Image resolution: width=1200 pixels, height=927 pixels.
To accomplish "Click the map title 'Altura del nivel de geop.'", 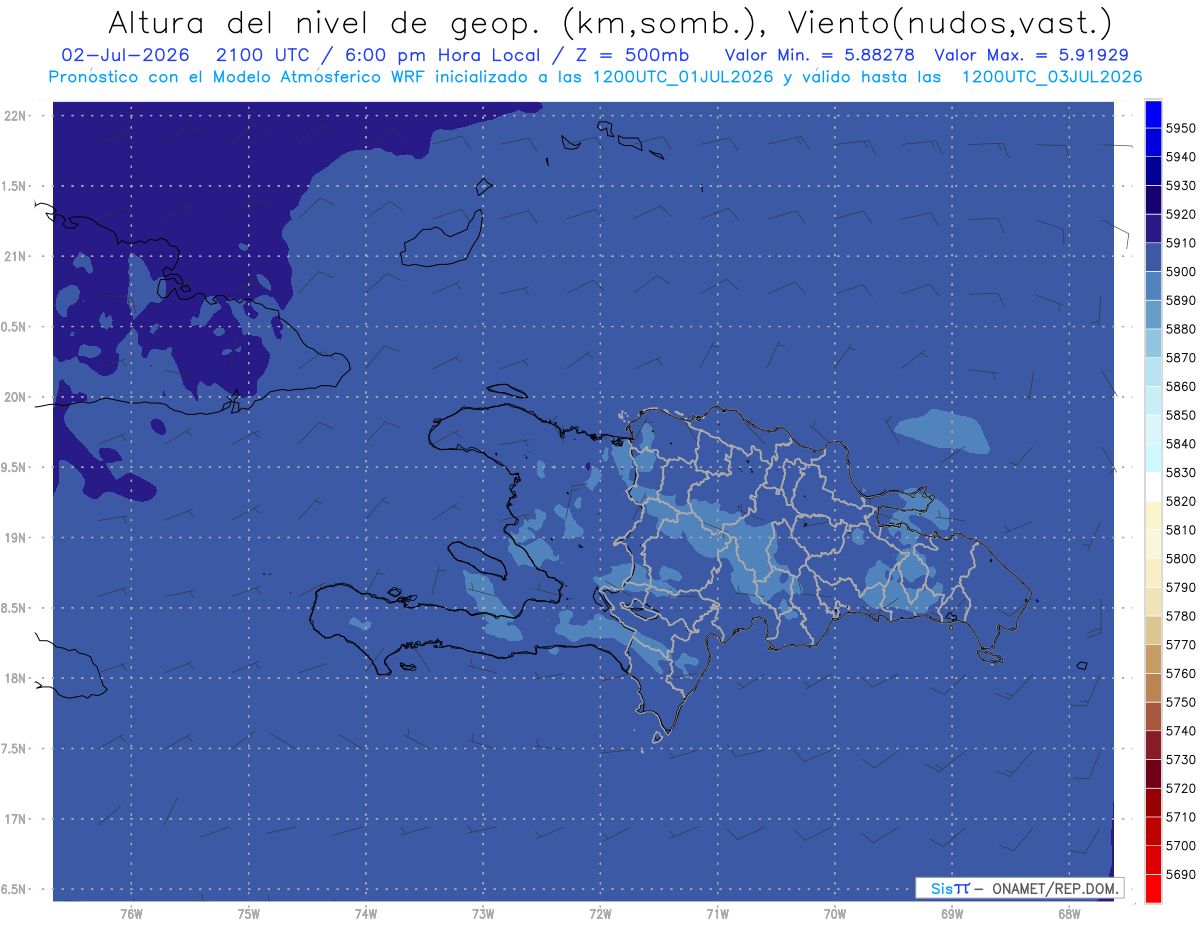I will pos(324,23).
